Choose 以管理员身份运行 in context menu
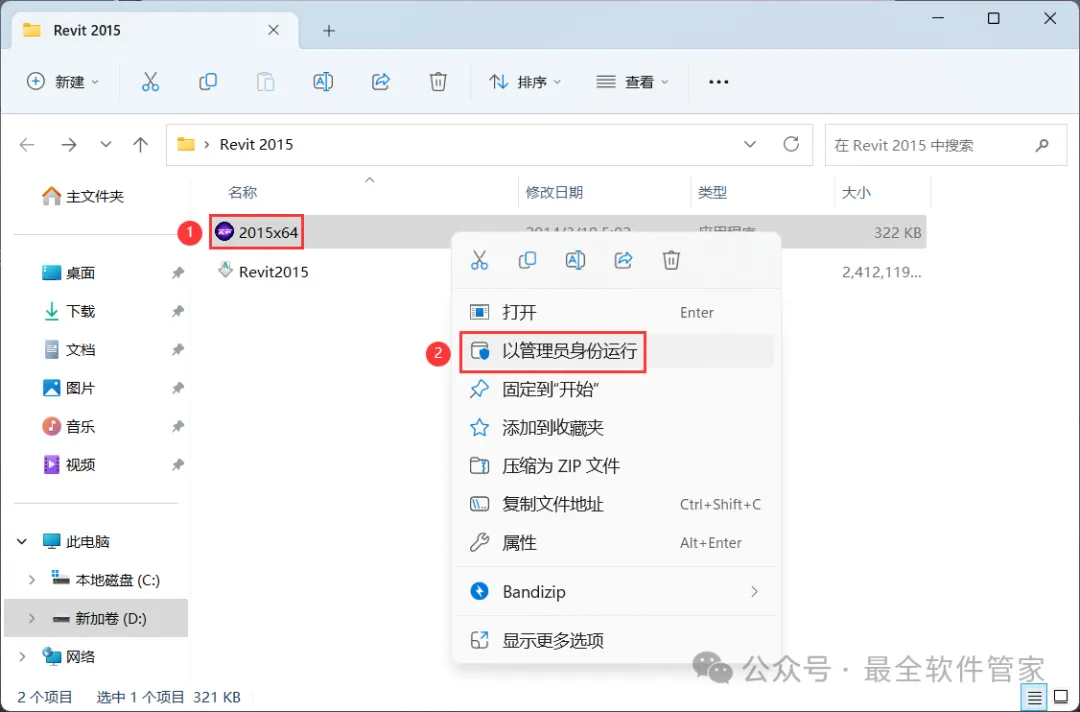 [614, 351]
